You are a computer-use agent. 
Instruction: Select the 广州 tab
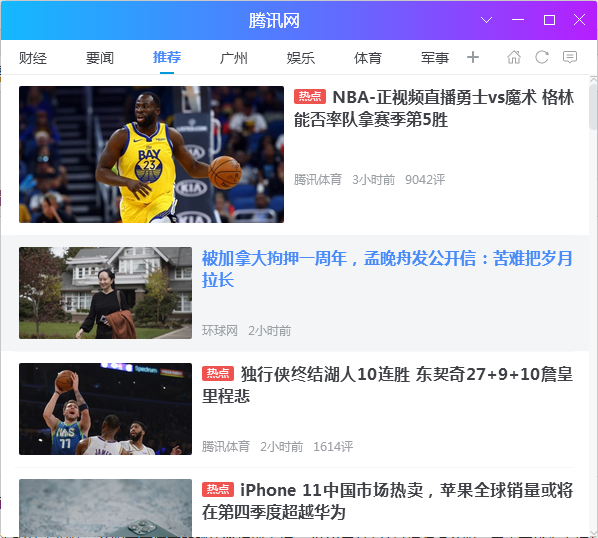click(234, 58)
